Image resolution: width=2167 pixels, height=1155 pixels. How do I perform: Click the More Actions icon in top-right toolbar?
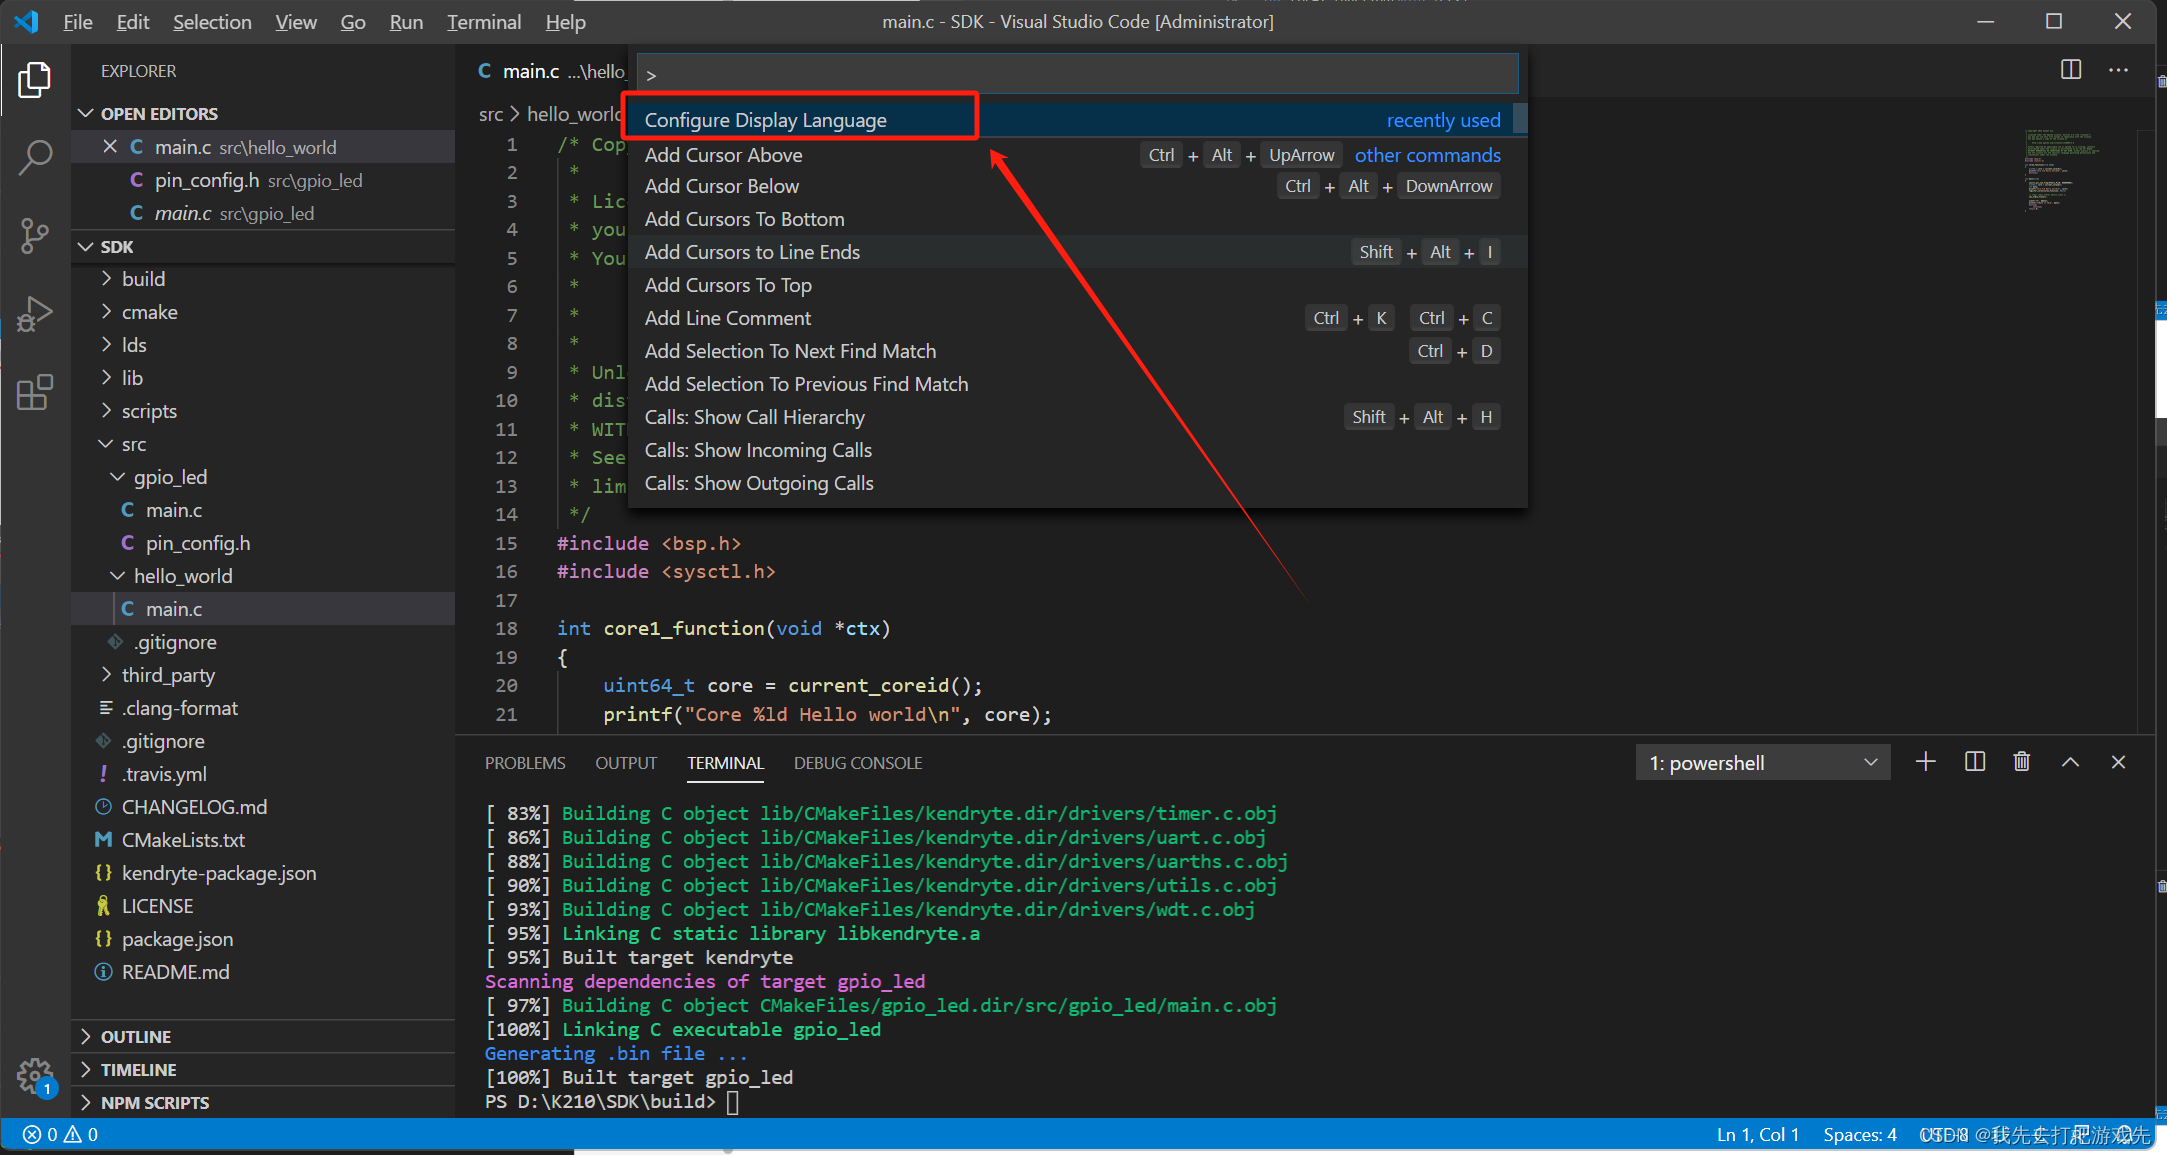click(x=2120, y=70)
